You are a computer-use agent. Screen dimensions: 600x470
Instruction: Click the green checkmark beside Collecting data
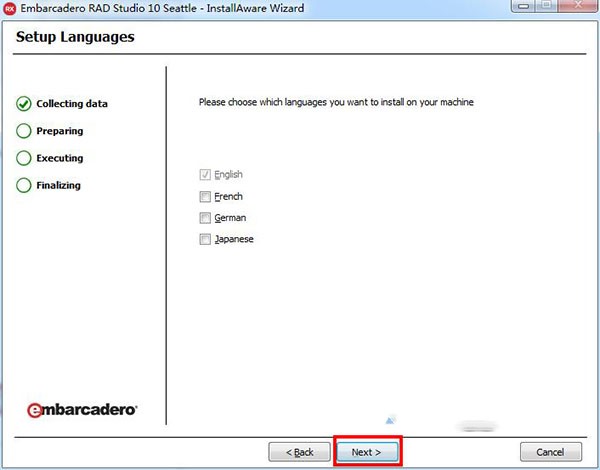tap(24, 103)
